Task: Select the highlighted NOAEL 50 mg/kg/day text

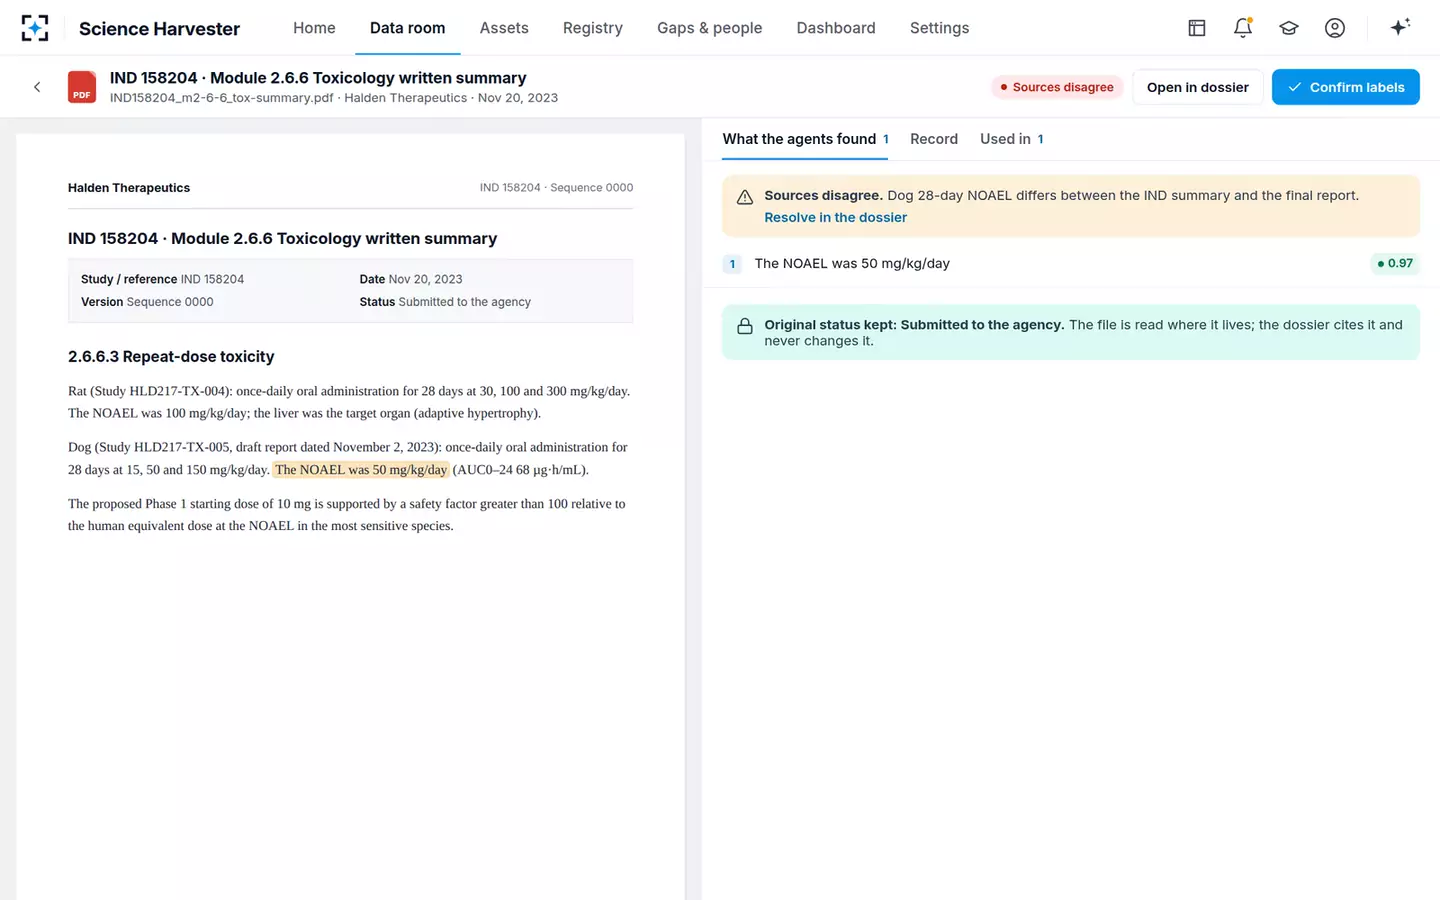Action: point(361,470)
